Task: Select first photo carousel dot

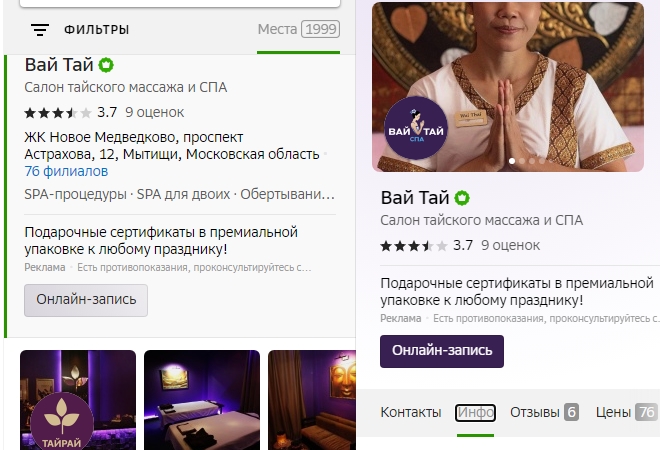Action: [x=512, y=161]
